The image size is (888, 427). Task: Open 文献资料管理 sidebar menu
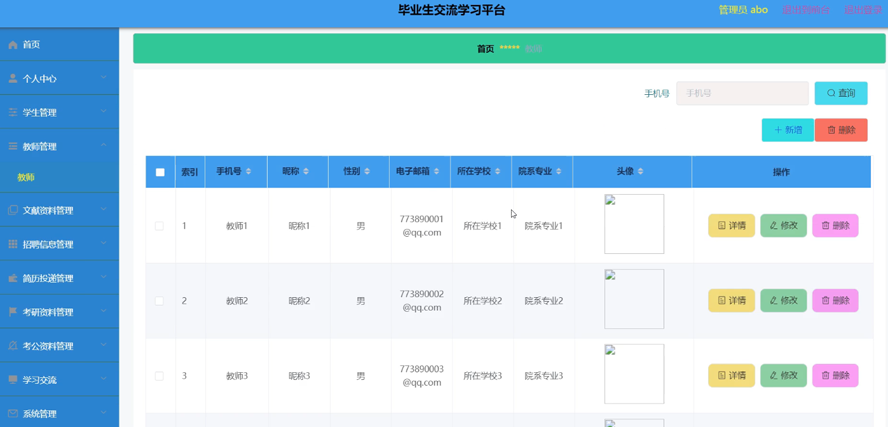(59, 210)
